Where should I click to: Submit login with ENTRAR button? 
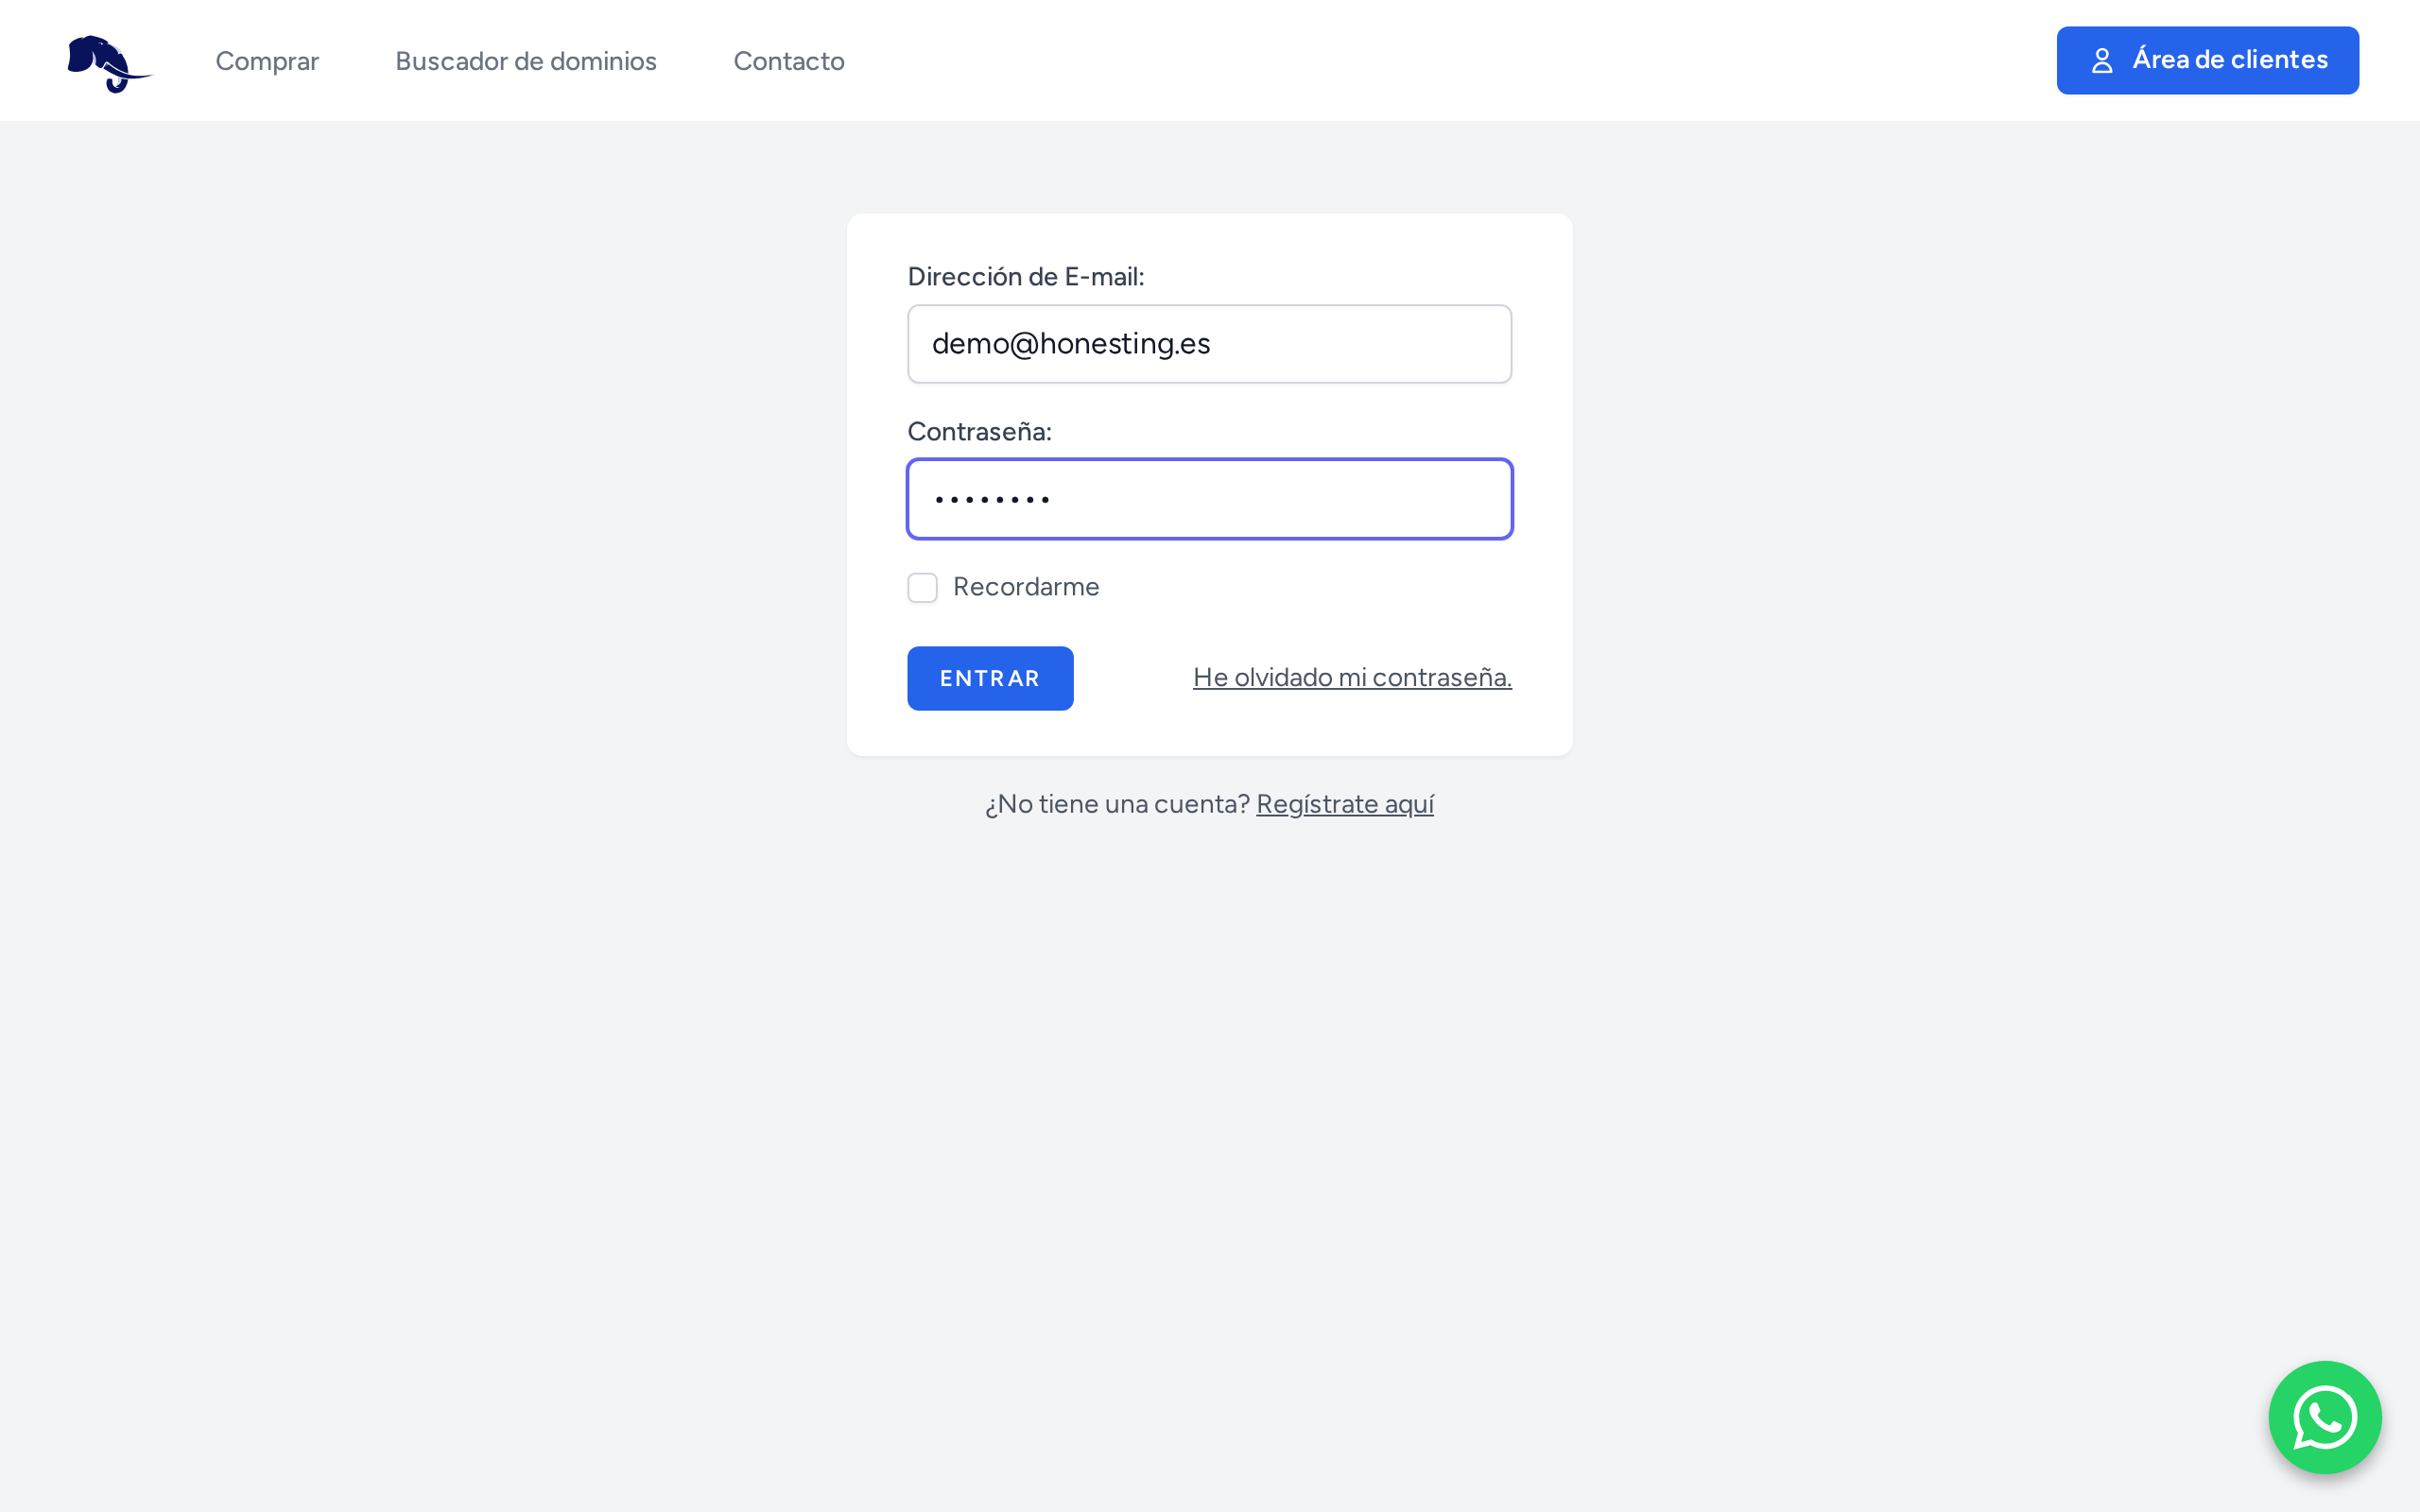[x=990, y=678]
